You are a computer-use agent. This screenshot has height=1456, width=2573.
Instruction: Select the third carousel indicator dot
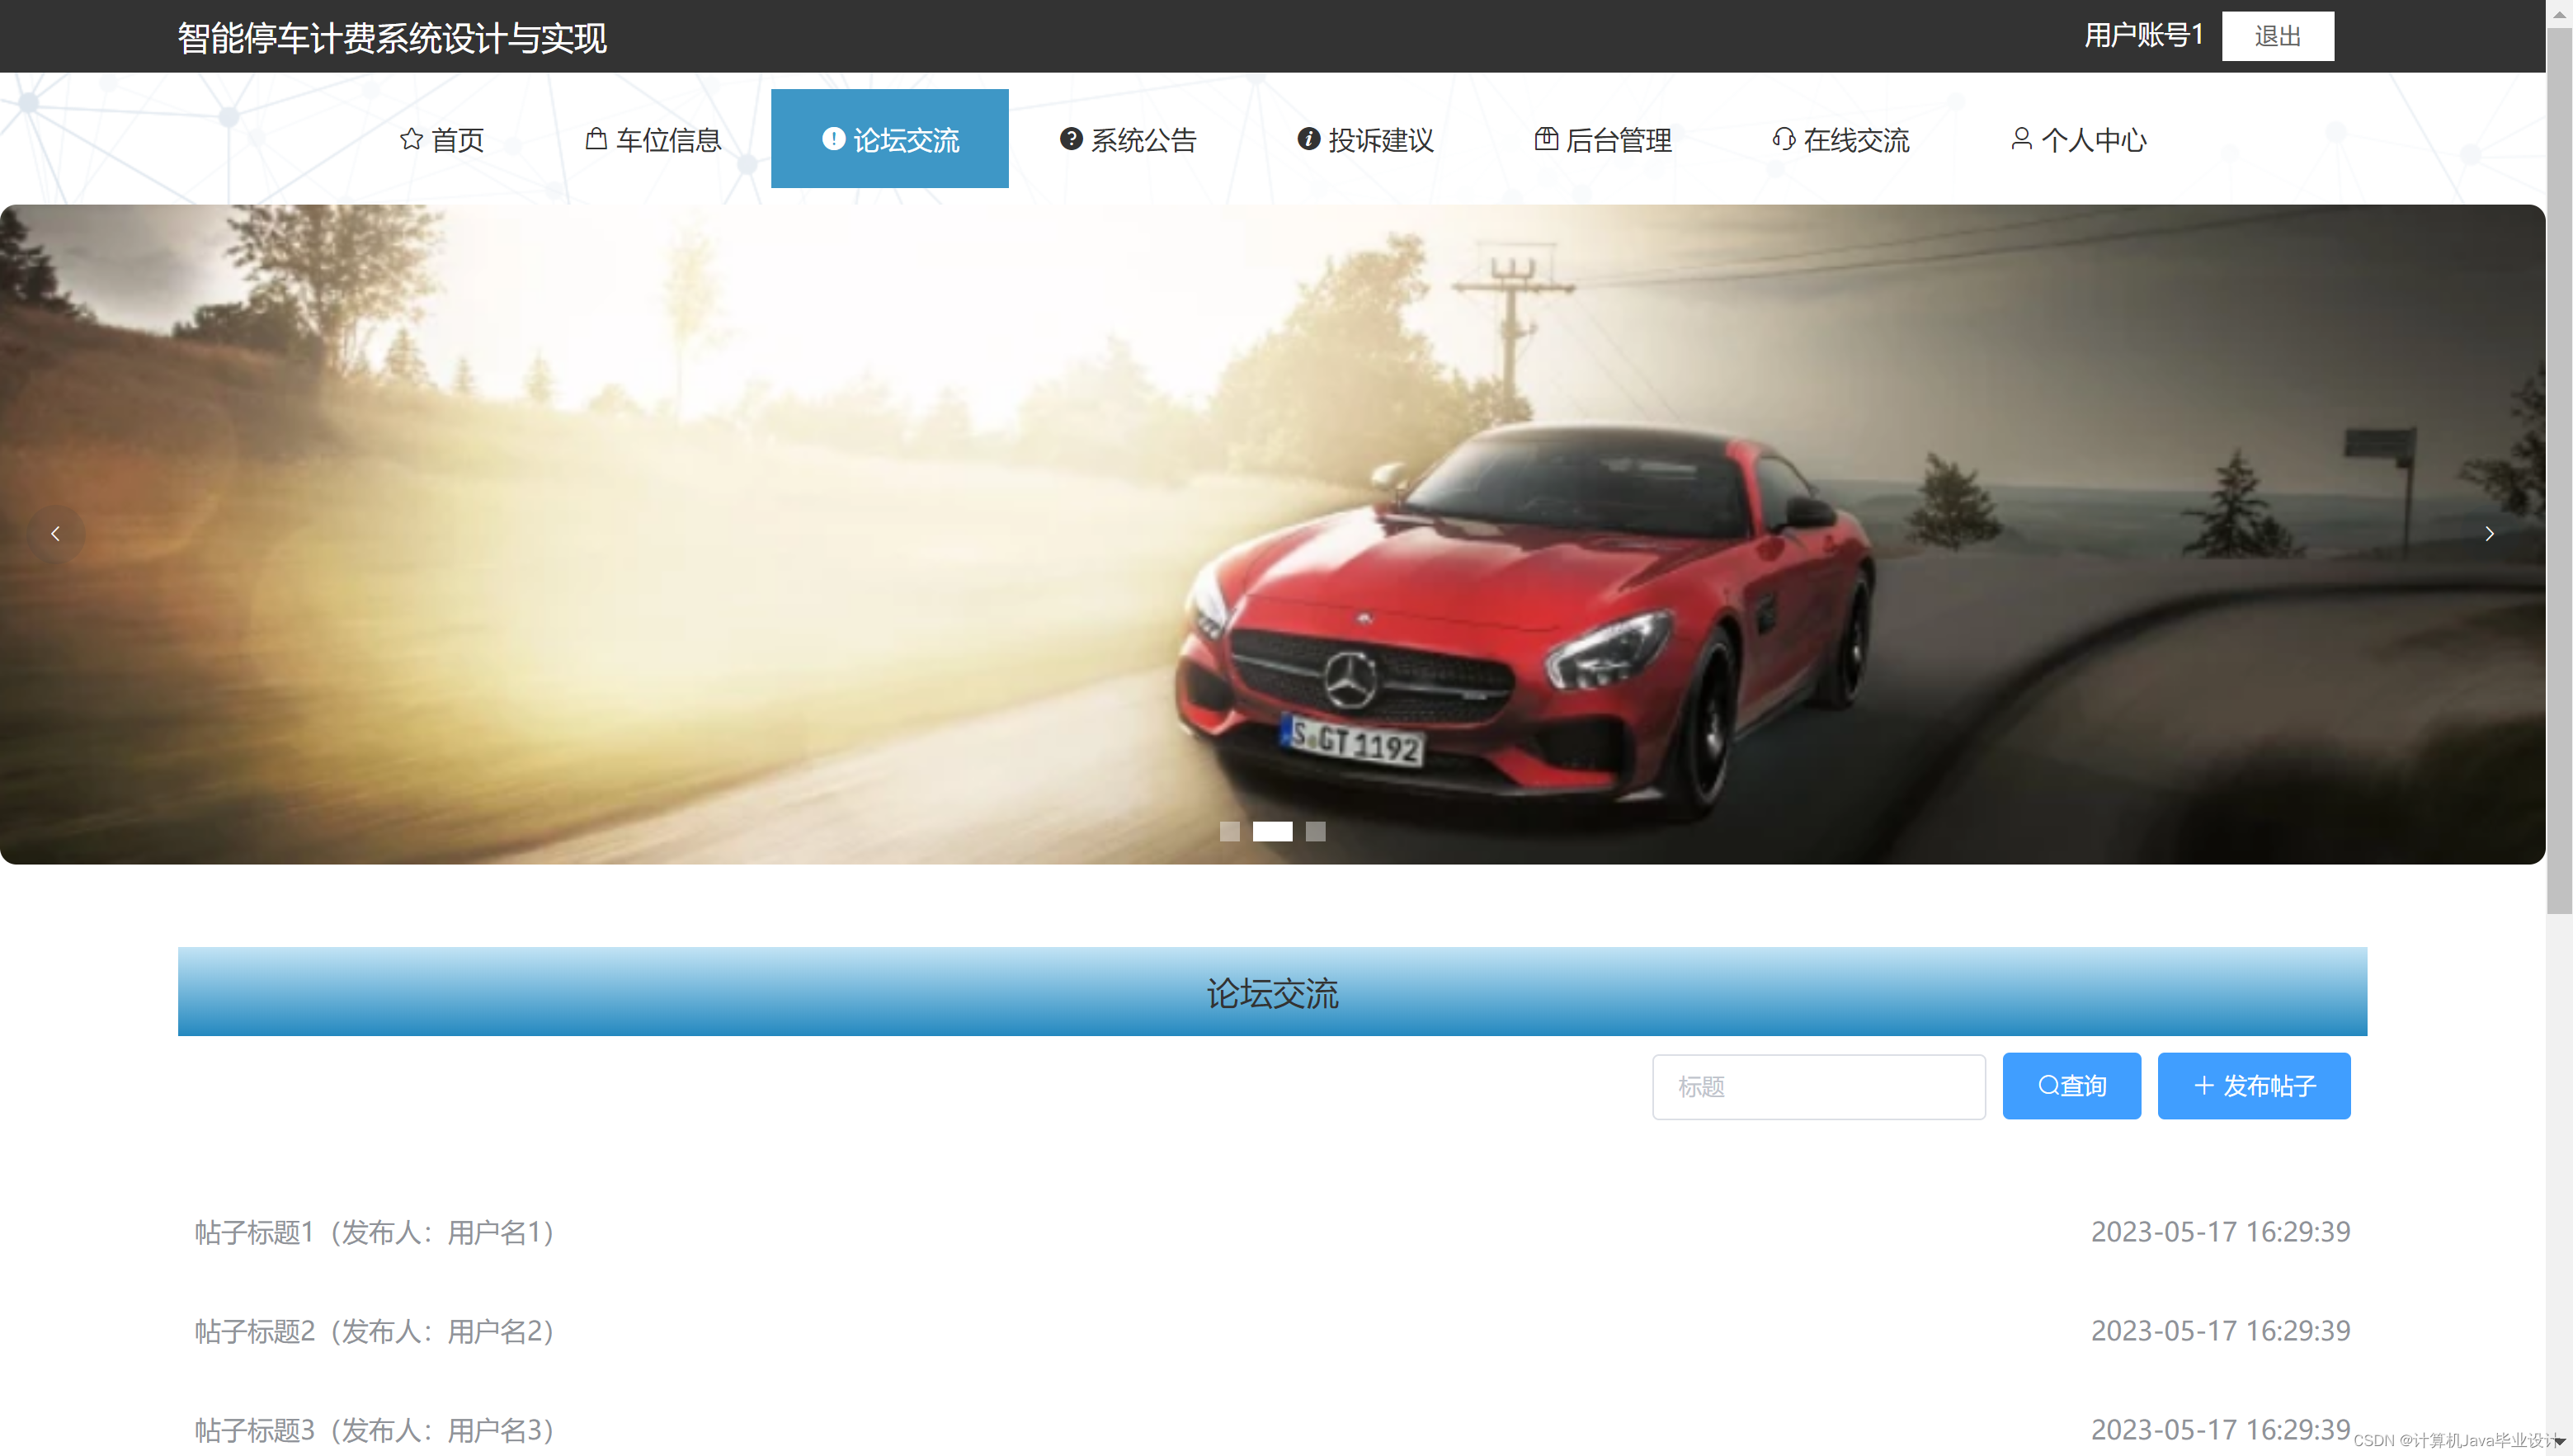click(x=1315, y=831)
